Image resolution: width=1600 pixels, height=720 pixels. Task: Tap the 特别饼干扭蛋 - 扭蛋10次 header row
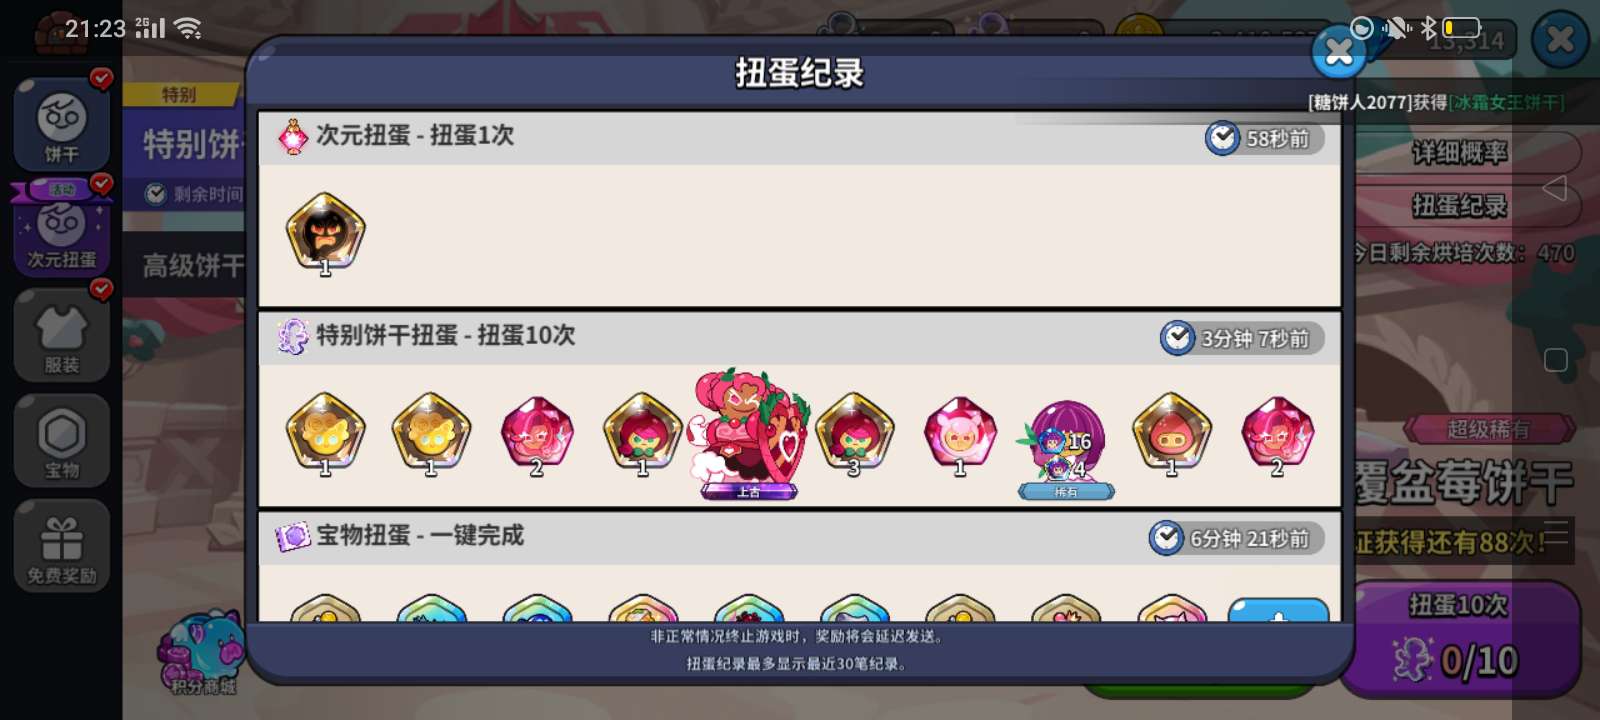click(x=799, y=338)
